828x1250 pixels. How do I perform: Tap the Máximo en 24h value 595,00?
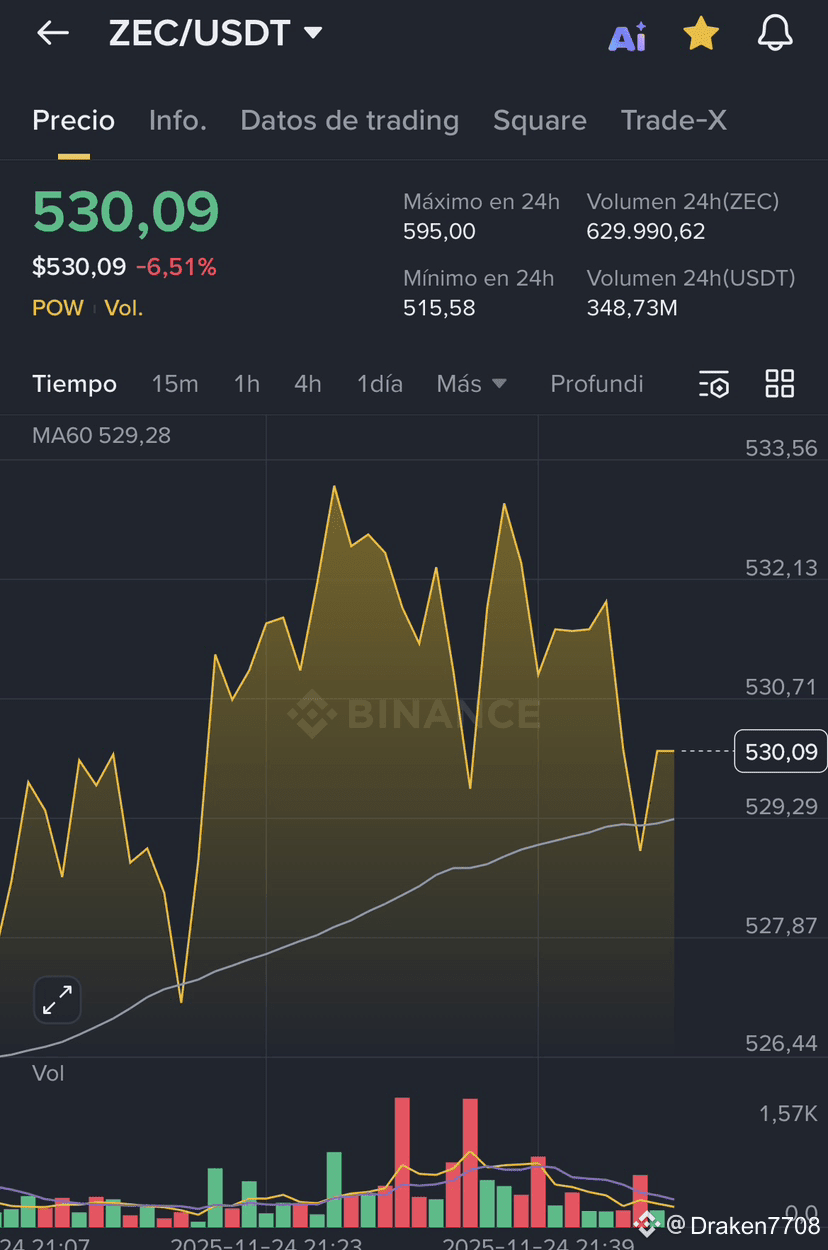click(x=439, y=232)
